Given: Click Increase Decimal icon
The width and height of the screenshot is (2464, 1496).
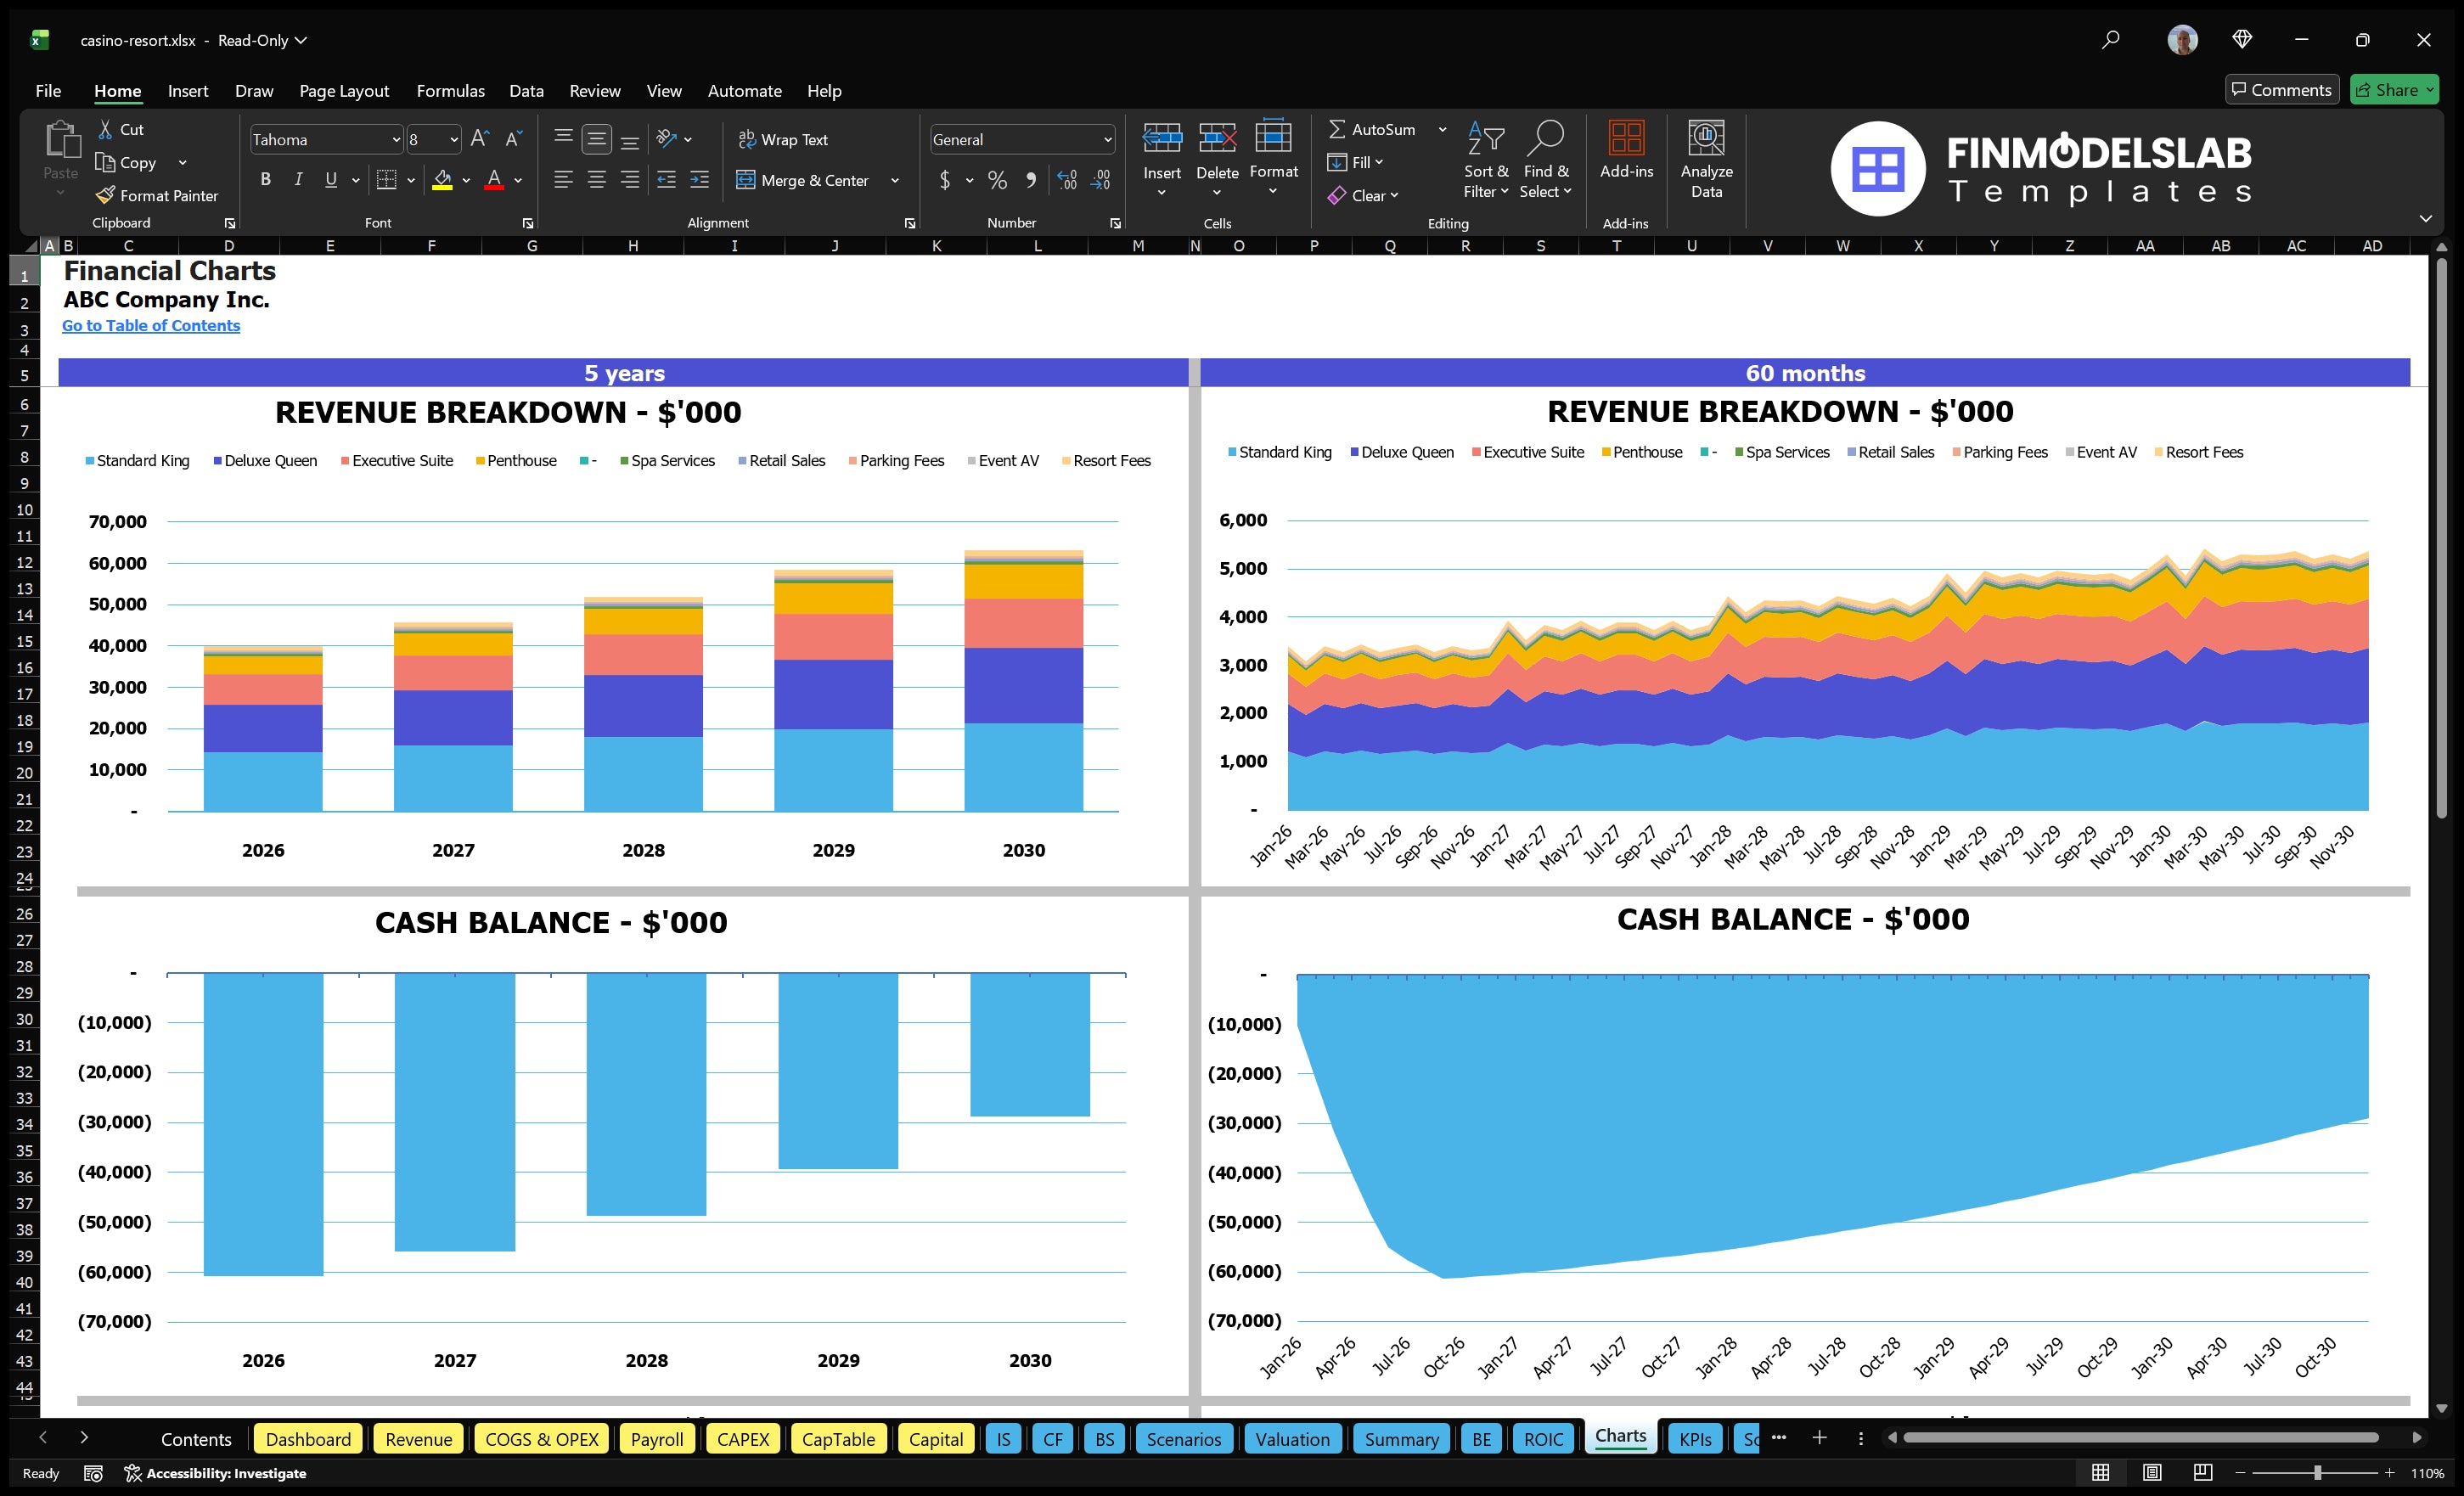Looking at the screenshot, I should click(x=1066, y=180).
